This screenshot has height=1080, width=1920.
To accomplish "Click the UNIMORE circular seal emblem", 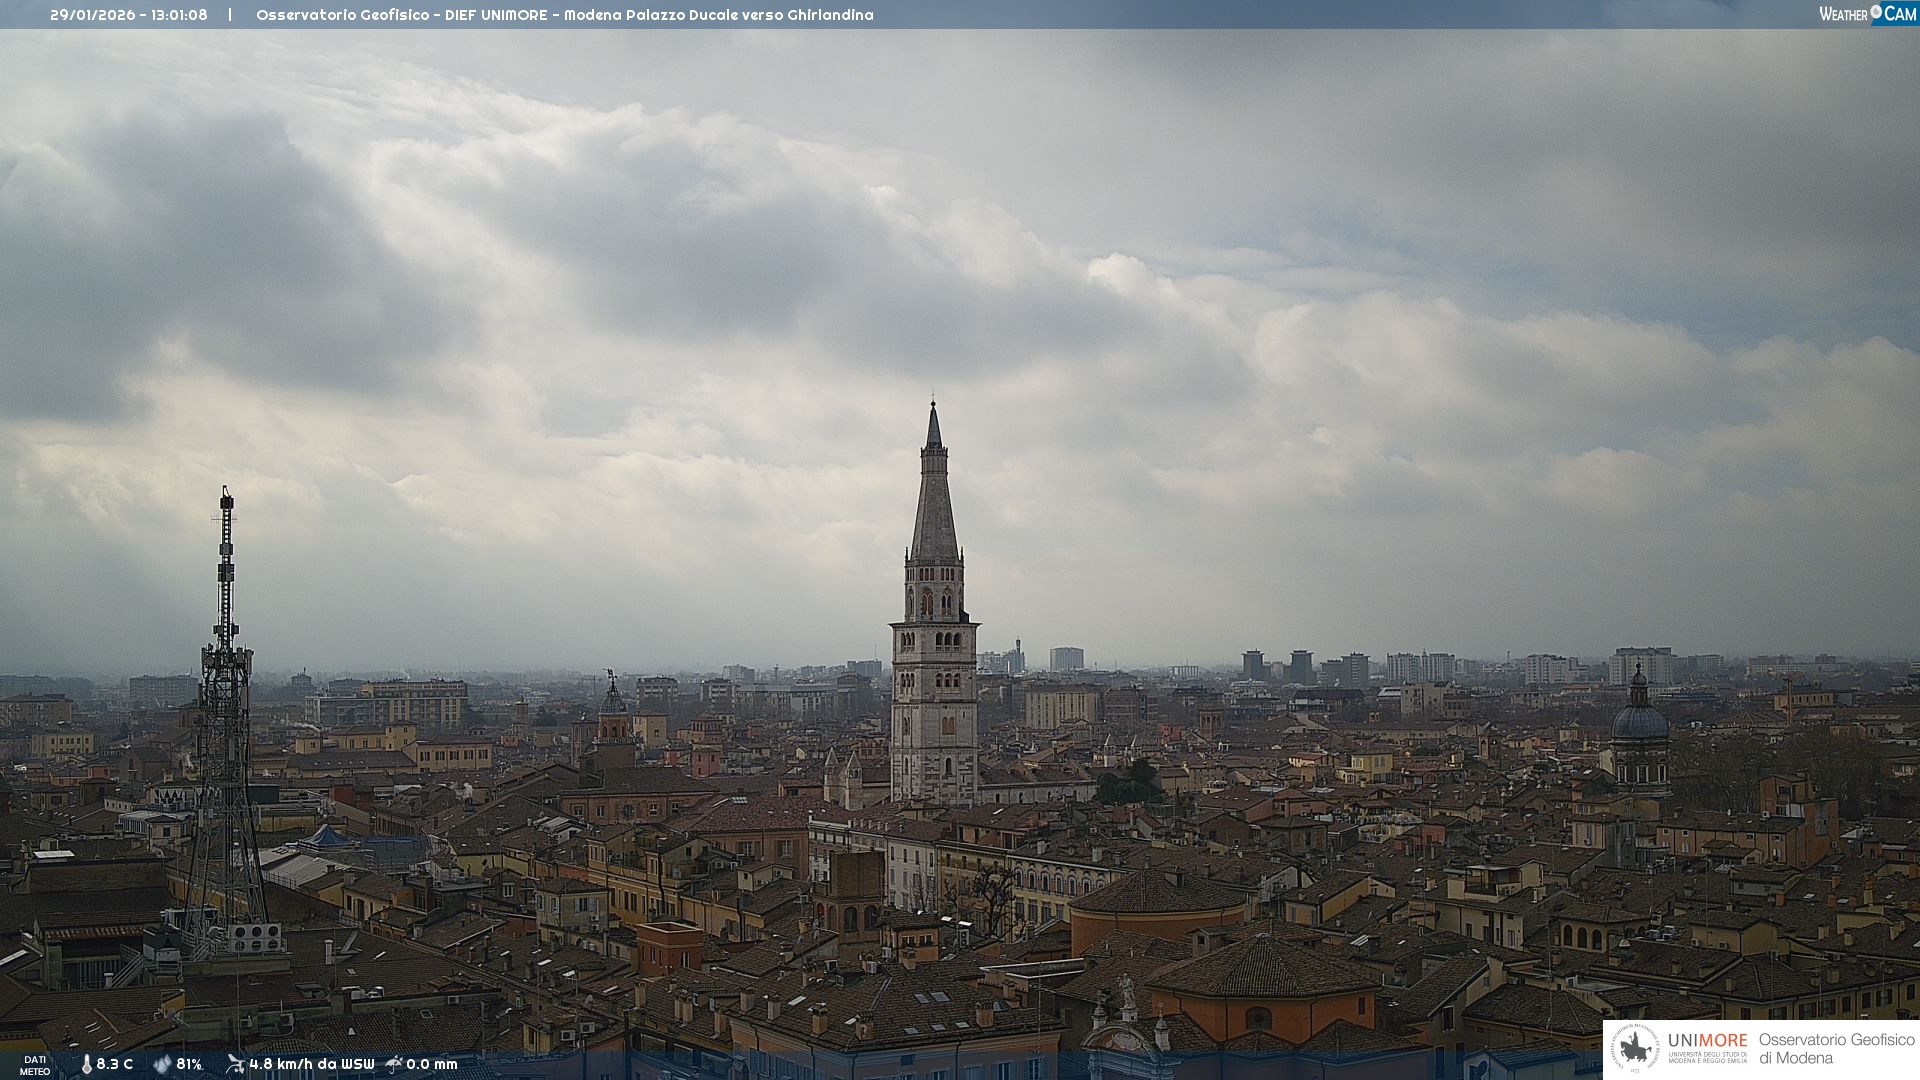I will 1635,1048.
